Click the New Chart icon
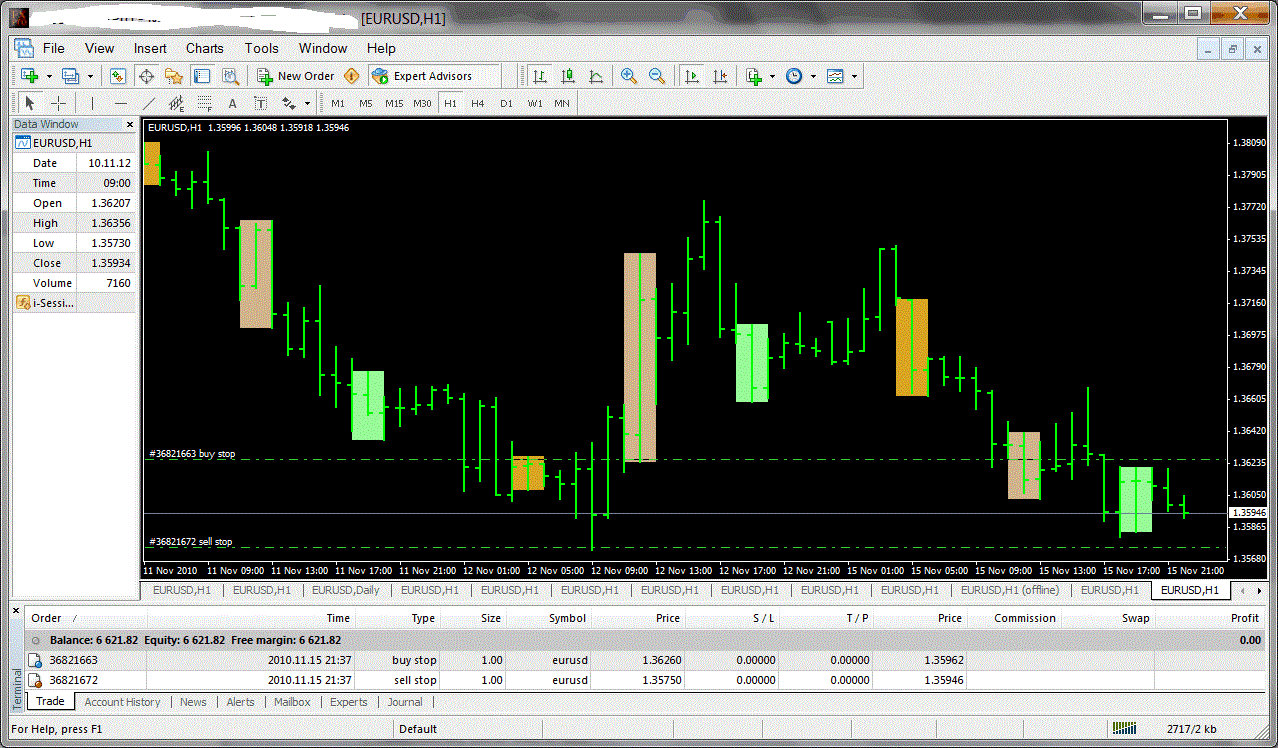1278x748 pixels. [x=29, y=76]
